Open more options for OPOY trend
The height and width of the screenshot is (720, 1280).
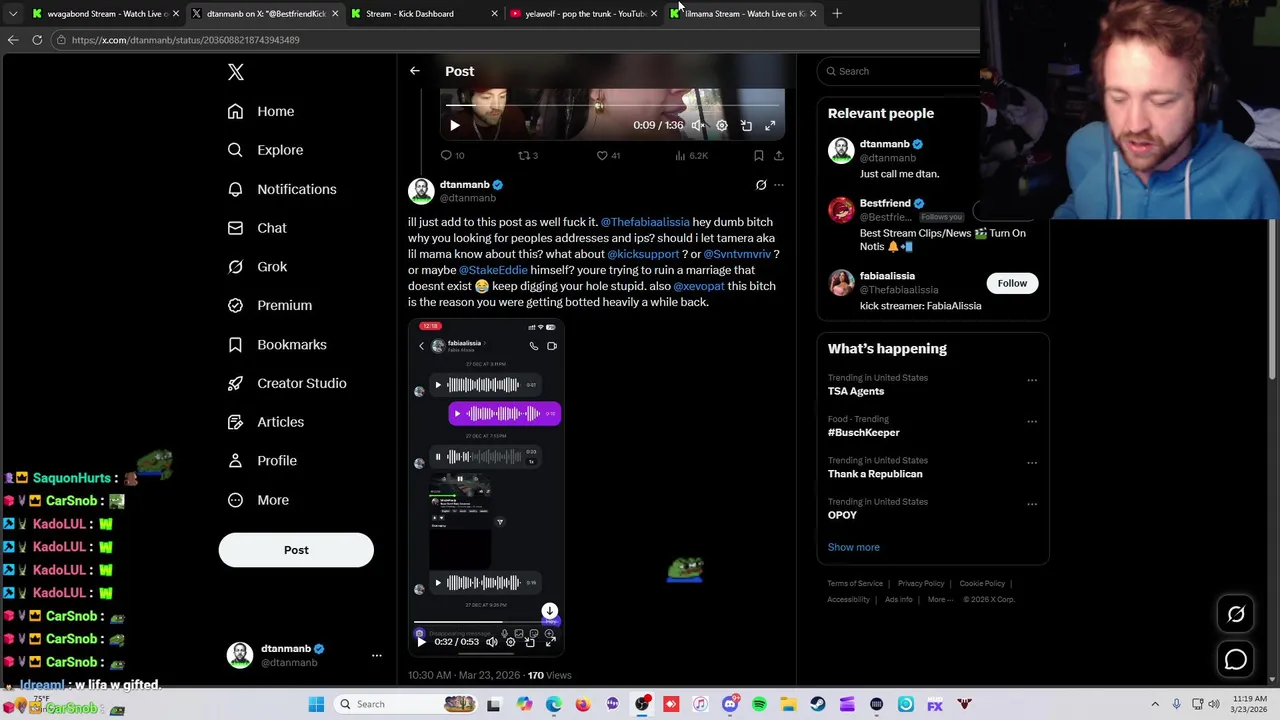[1032, 504]
